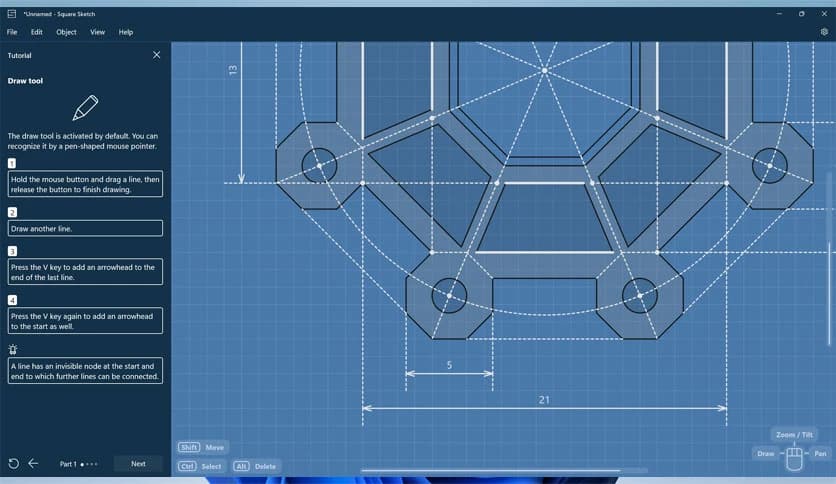Screen dimensions: 836x484
Task: Click the dimension label '21'
Action: click(x=544, y=400)
